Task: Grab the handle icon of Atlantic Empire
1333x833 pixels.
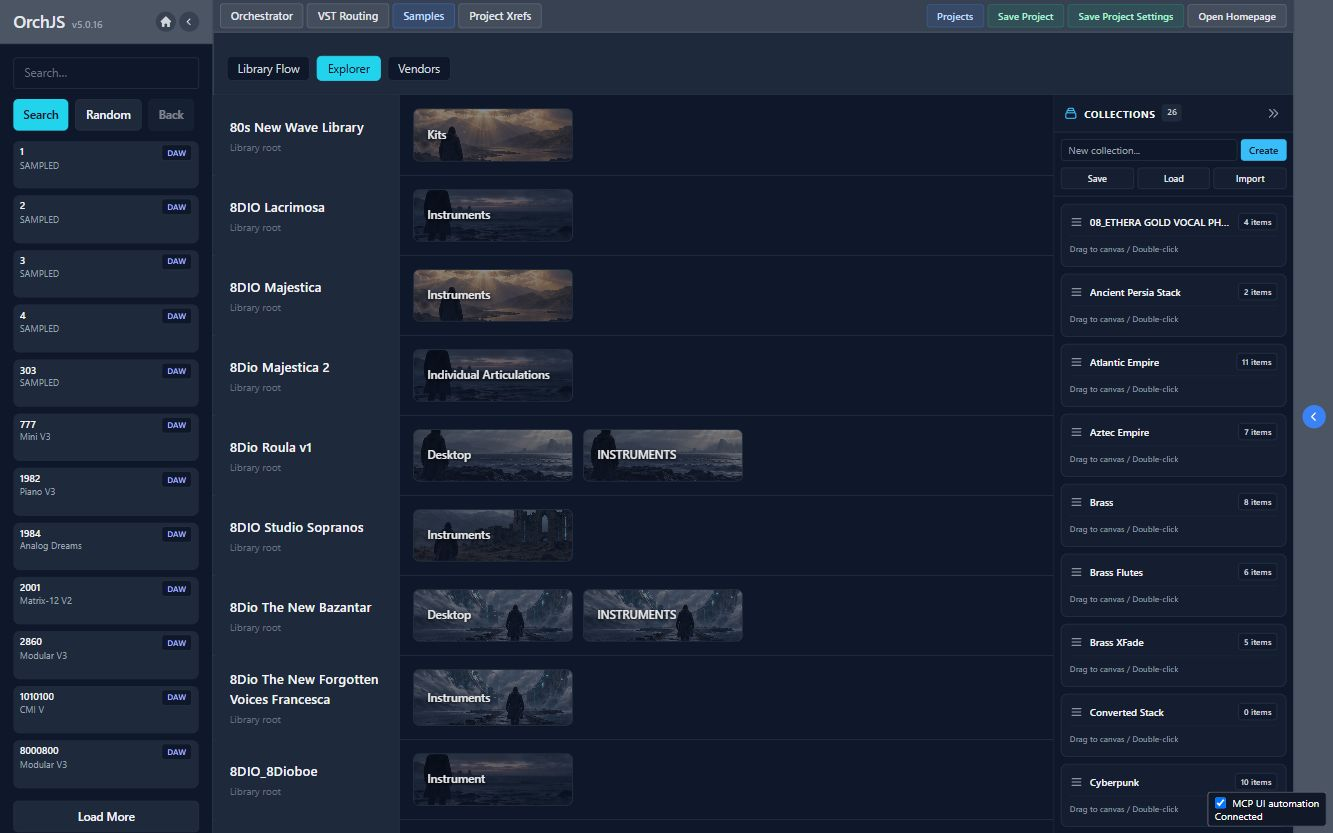Action: click(x=1076, y=362)
